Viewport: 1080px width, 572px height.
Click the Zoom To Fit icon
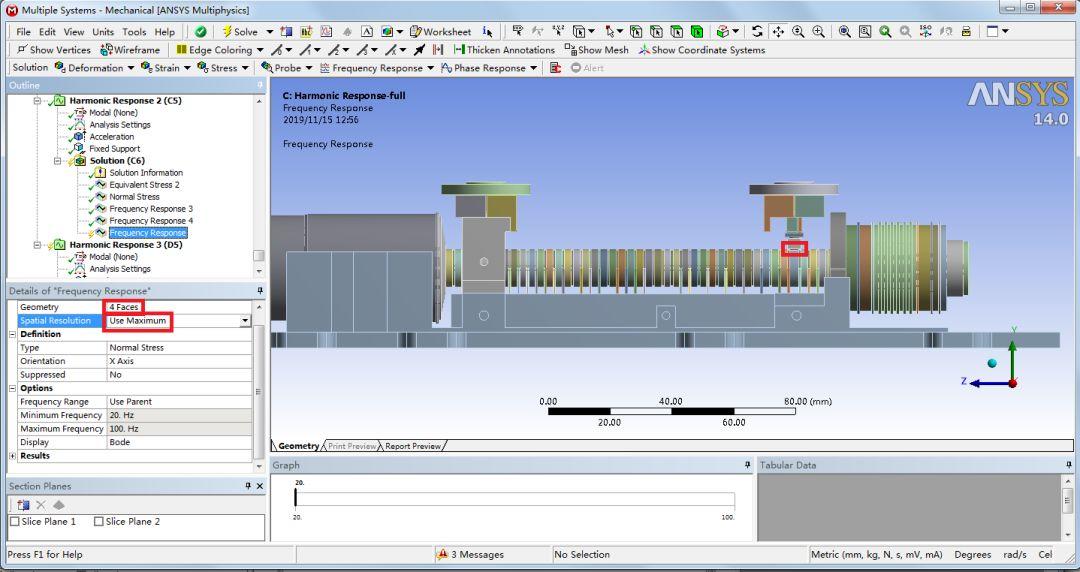[x=844, y=32]
